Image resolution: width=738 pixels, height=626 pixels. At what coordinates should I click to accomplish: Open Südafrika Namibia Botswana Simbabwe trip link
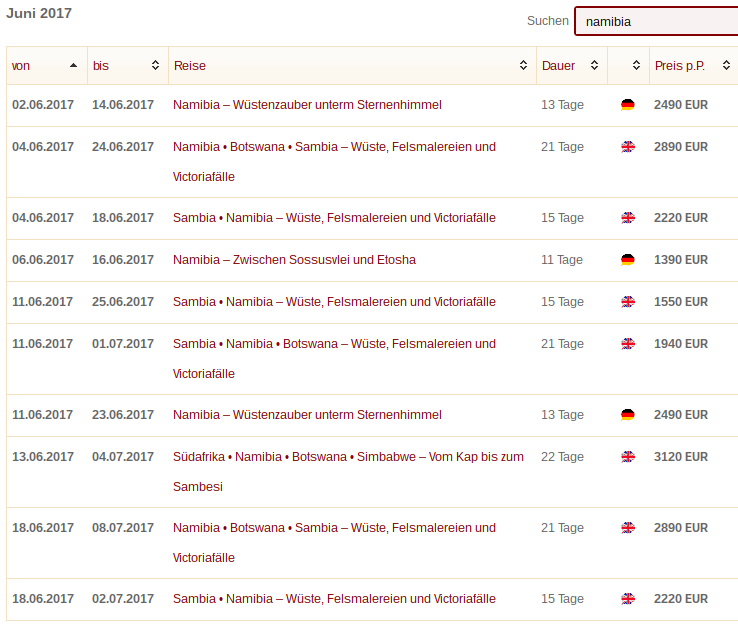348,472
